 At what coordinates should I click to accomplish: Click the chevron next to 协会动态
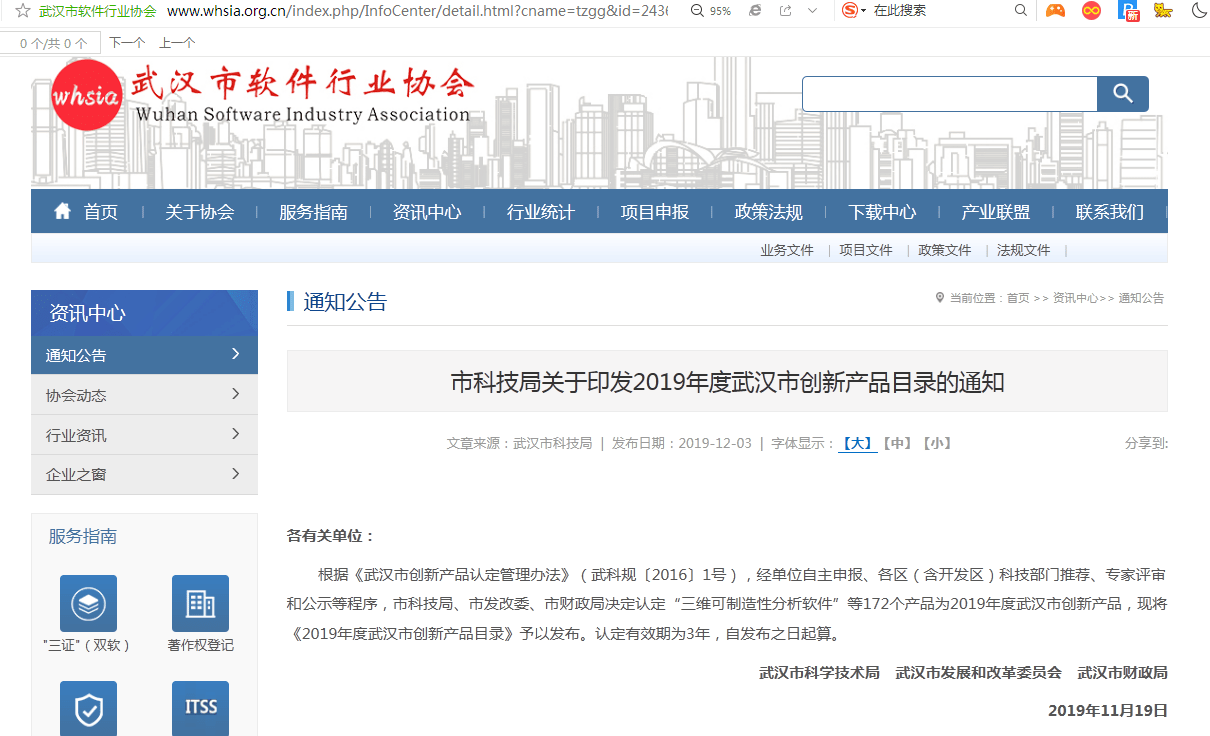tap(236, 394)
